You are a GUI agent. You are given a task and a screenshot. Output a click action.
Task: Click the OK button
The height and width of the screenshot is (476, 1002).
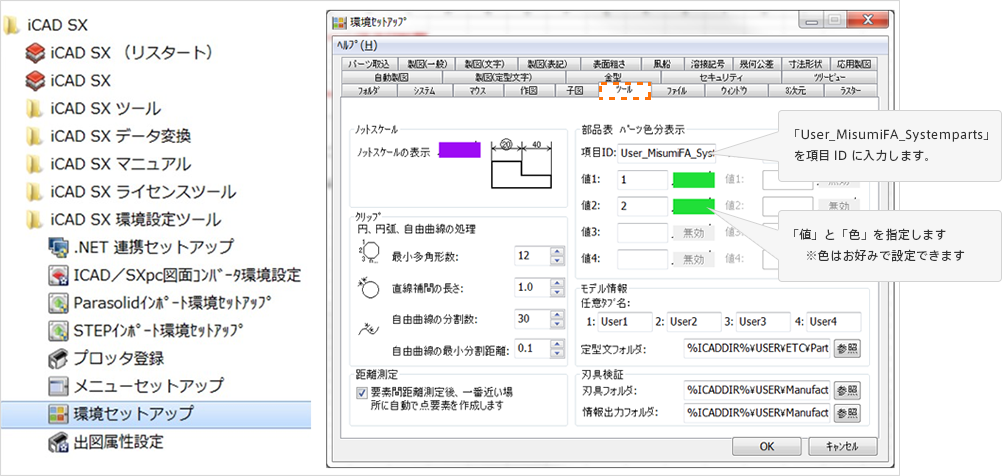click(x=767, y=446)
